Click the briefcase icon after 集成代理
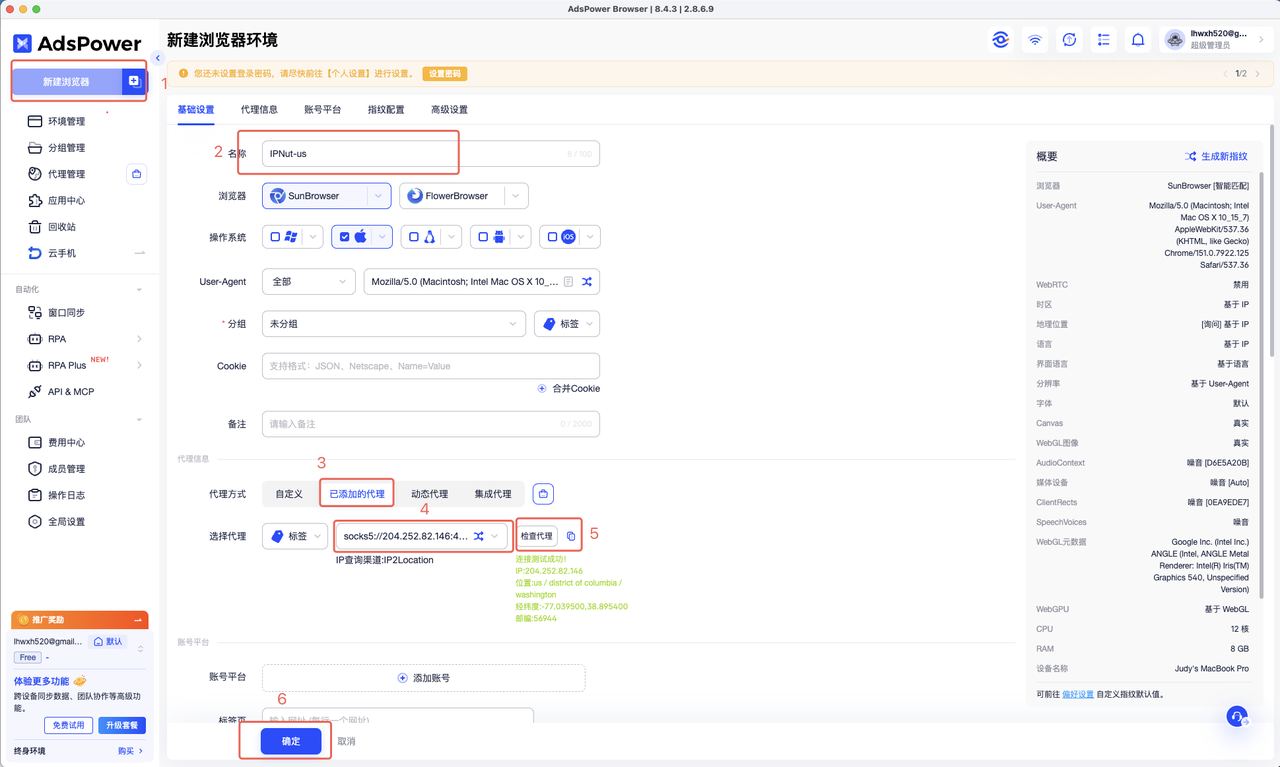The image size is (1280, 767). click(x=543, y=494)
